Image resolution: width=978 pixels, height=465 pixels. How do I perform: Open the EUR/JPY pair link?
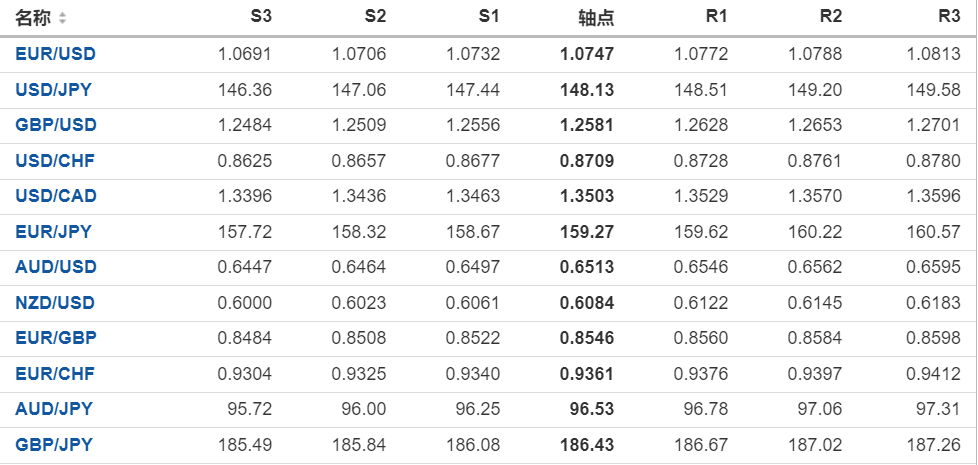[x=53, y=232]
